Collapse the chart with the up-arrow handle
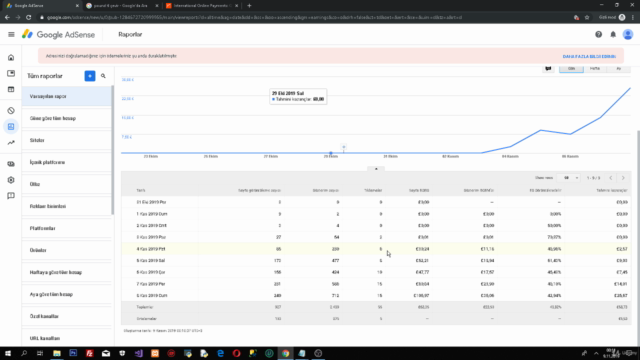This screenshot has height=360, width=640. click(x=376, y=169)
